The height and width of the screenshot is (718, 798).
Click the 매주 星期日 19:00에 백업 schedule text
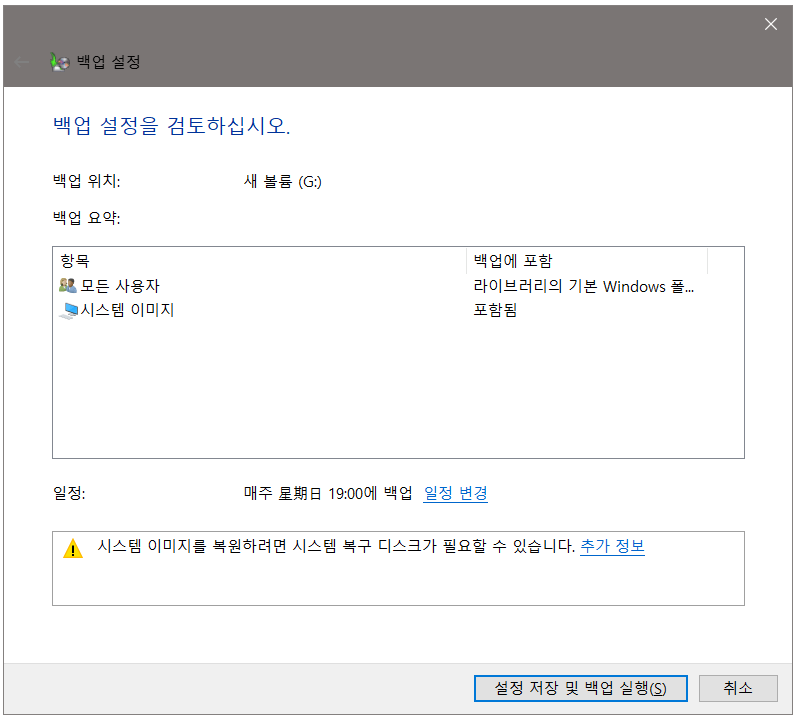pyautogui.click(x=328, y=493)
